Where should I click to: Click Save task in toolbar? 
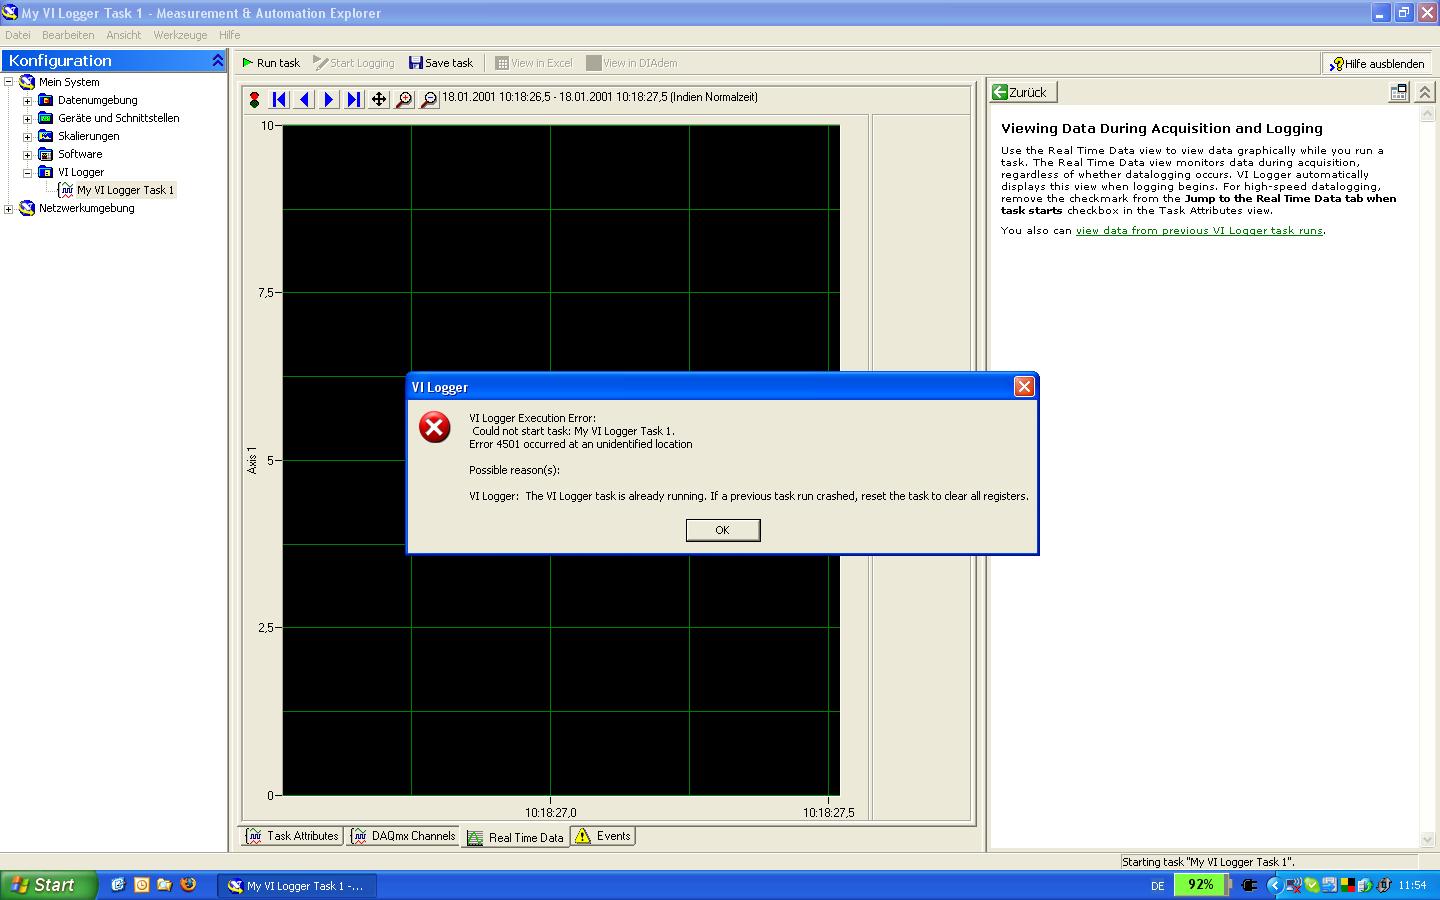(441, 63)
